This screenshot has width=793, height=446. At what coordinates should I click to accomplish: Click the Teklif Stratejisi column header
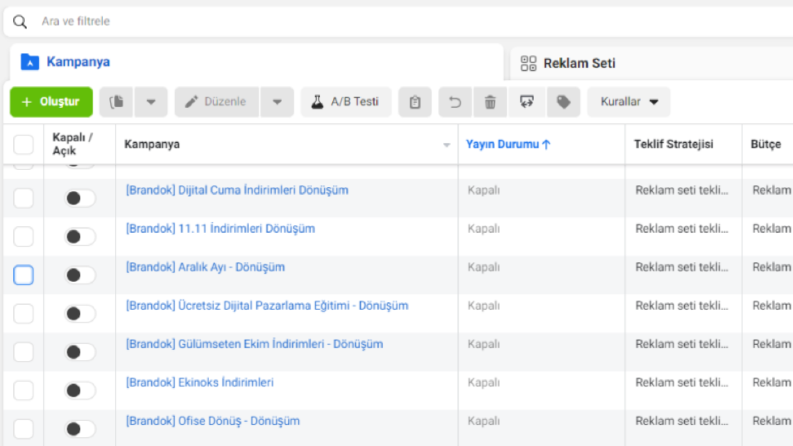(x=674, y=144)
